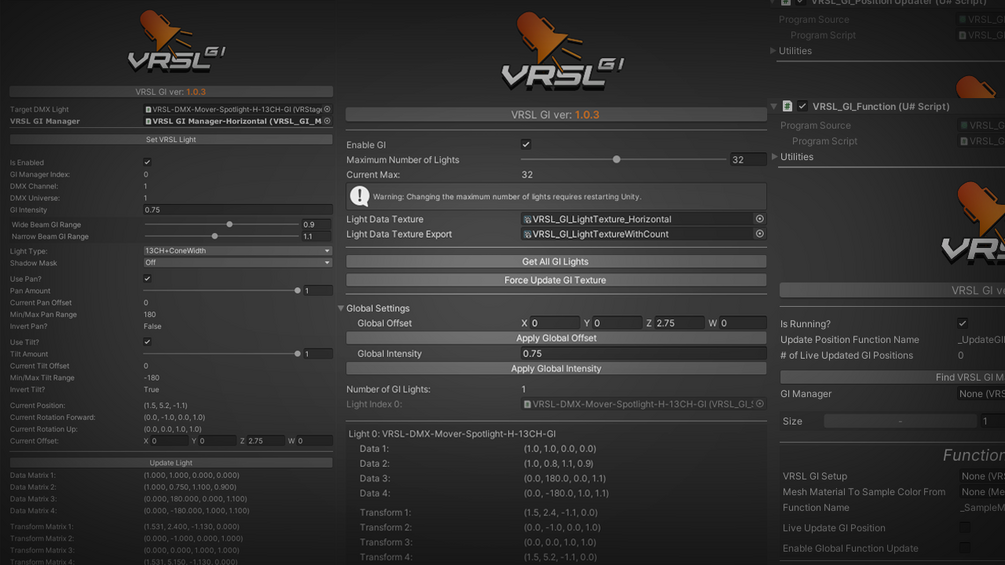Click the Current Offset Z field

point(265,441)
